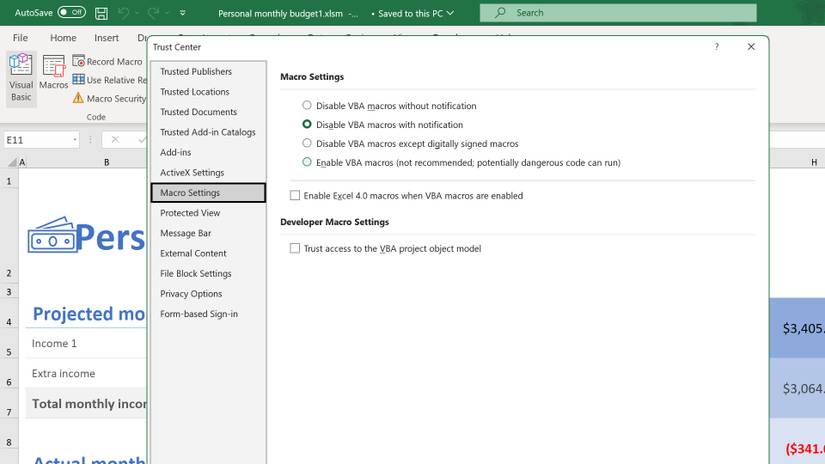Viewport: 825px width, 464px height.
Task: Open the Visual Basic editor
Action: coord(20,76)
